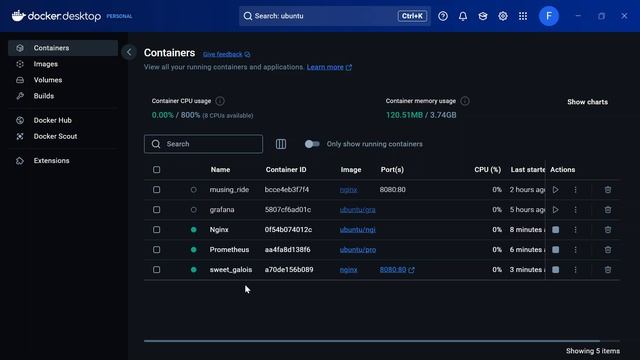Start the grafana container
Screen dimensions: 640x360
click(x=556, y=210)
